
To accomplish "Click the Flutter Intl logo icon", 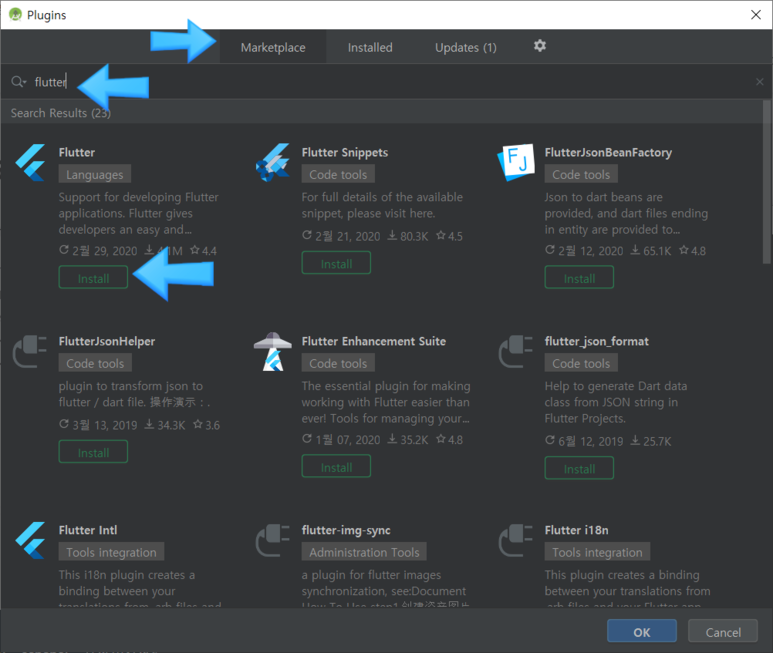I will point(30,540).
